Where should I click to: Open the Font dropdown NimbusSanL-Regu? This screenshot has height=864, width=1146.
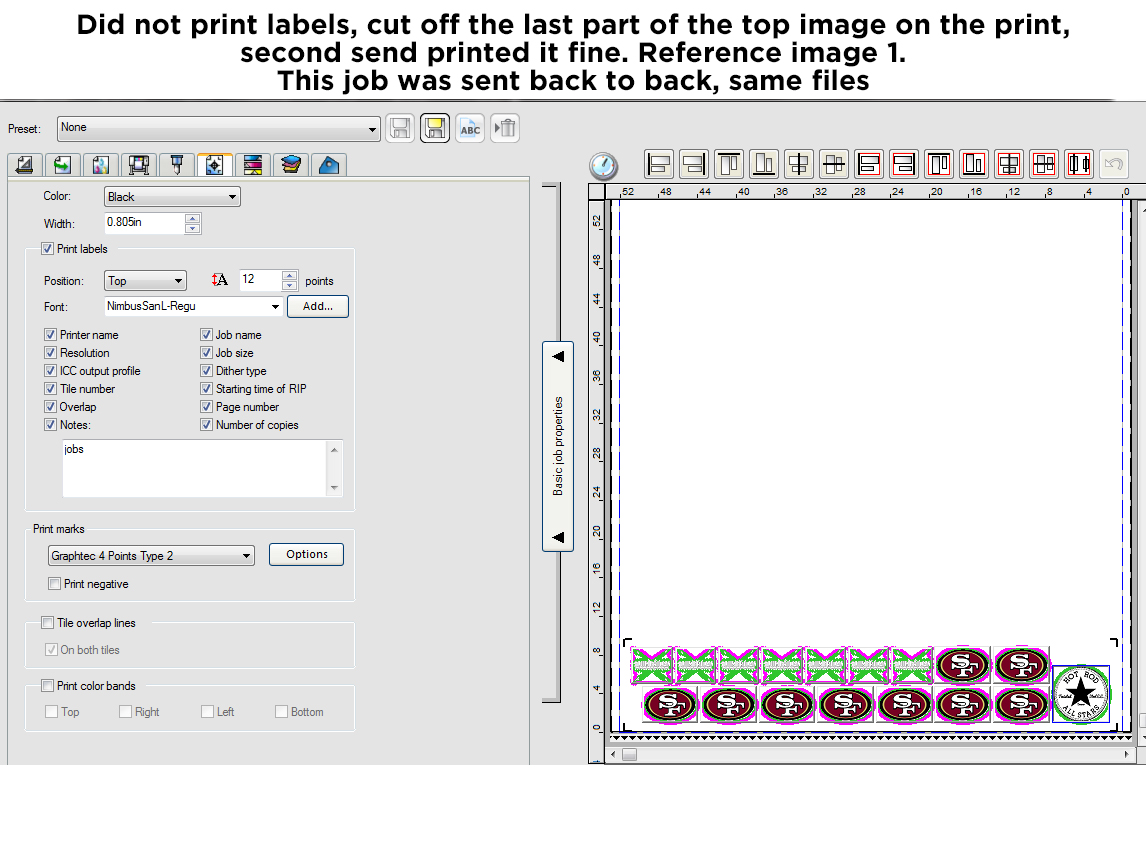194,306
